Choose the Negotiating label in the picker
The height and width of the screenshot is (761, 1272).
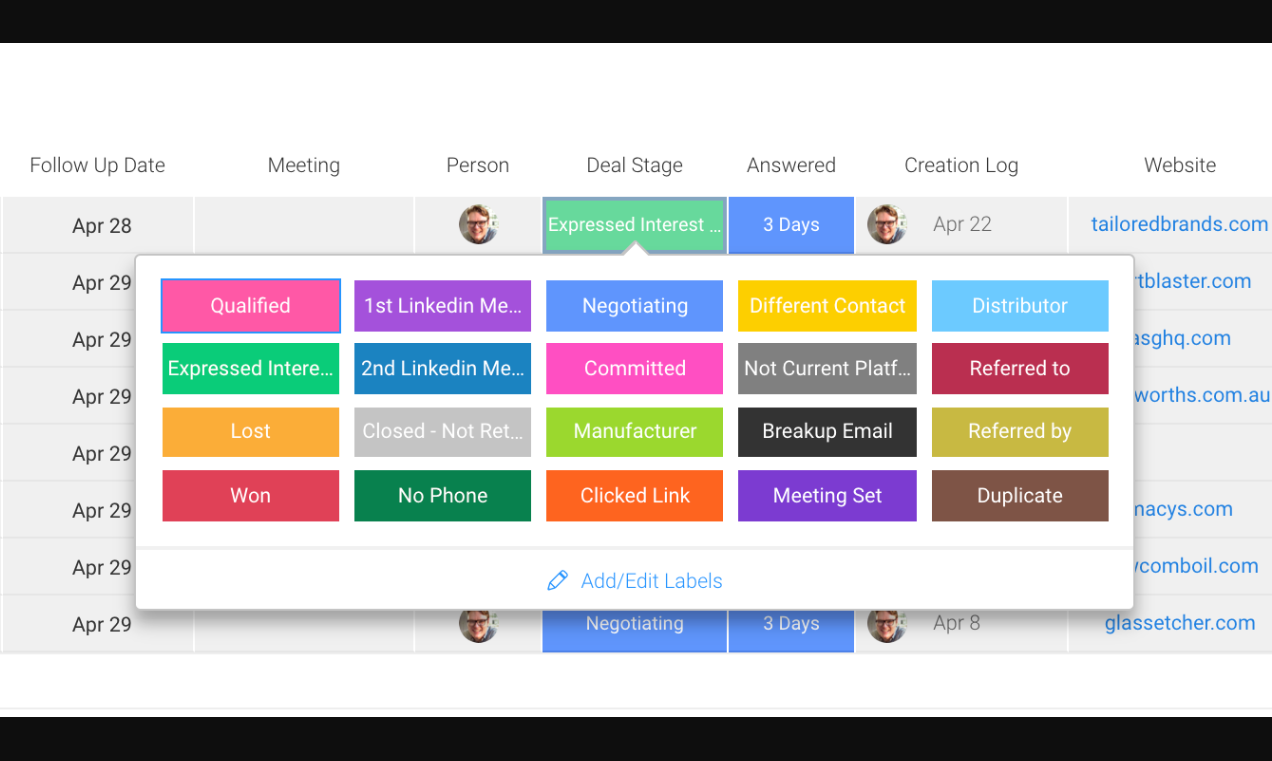(635, 306)
